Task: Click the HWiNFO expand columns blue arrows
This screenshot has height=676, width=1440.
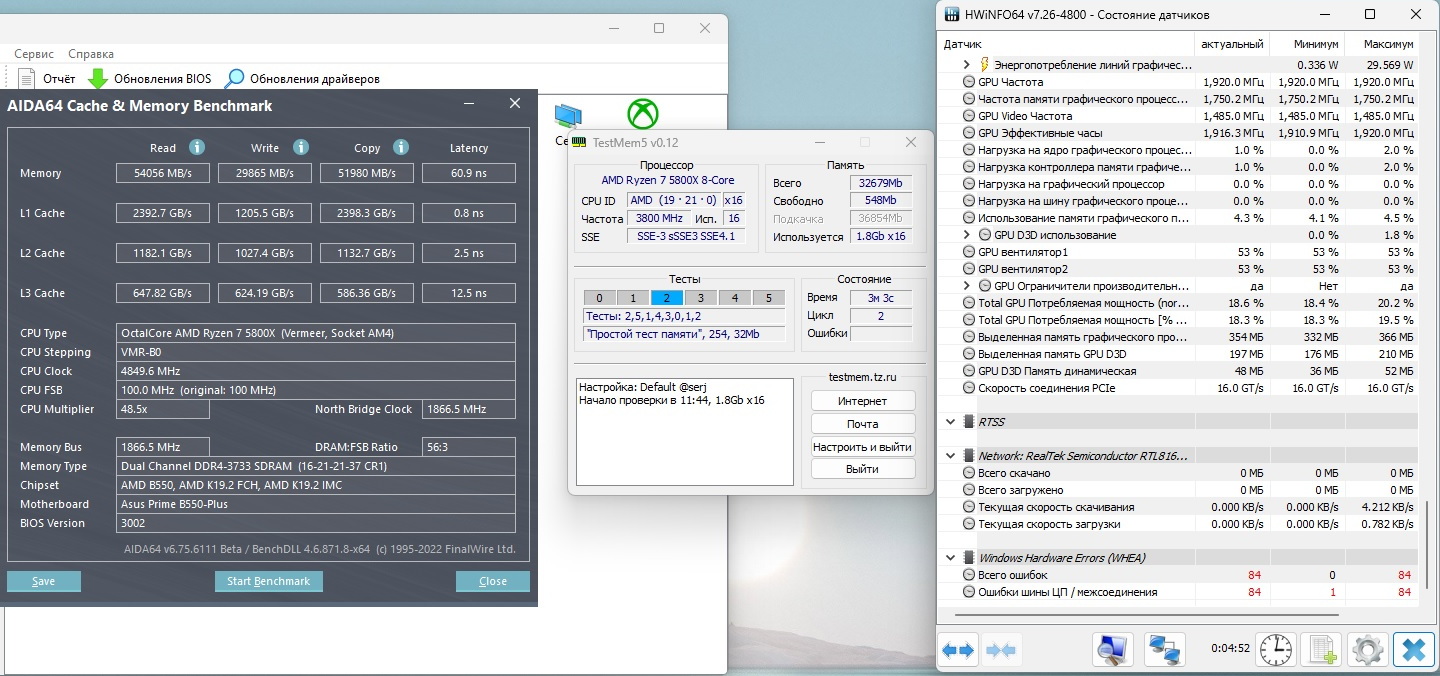Action: tap(958, 650)
